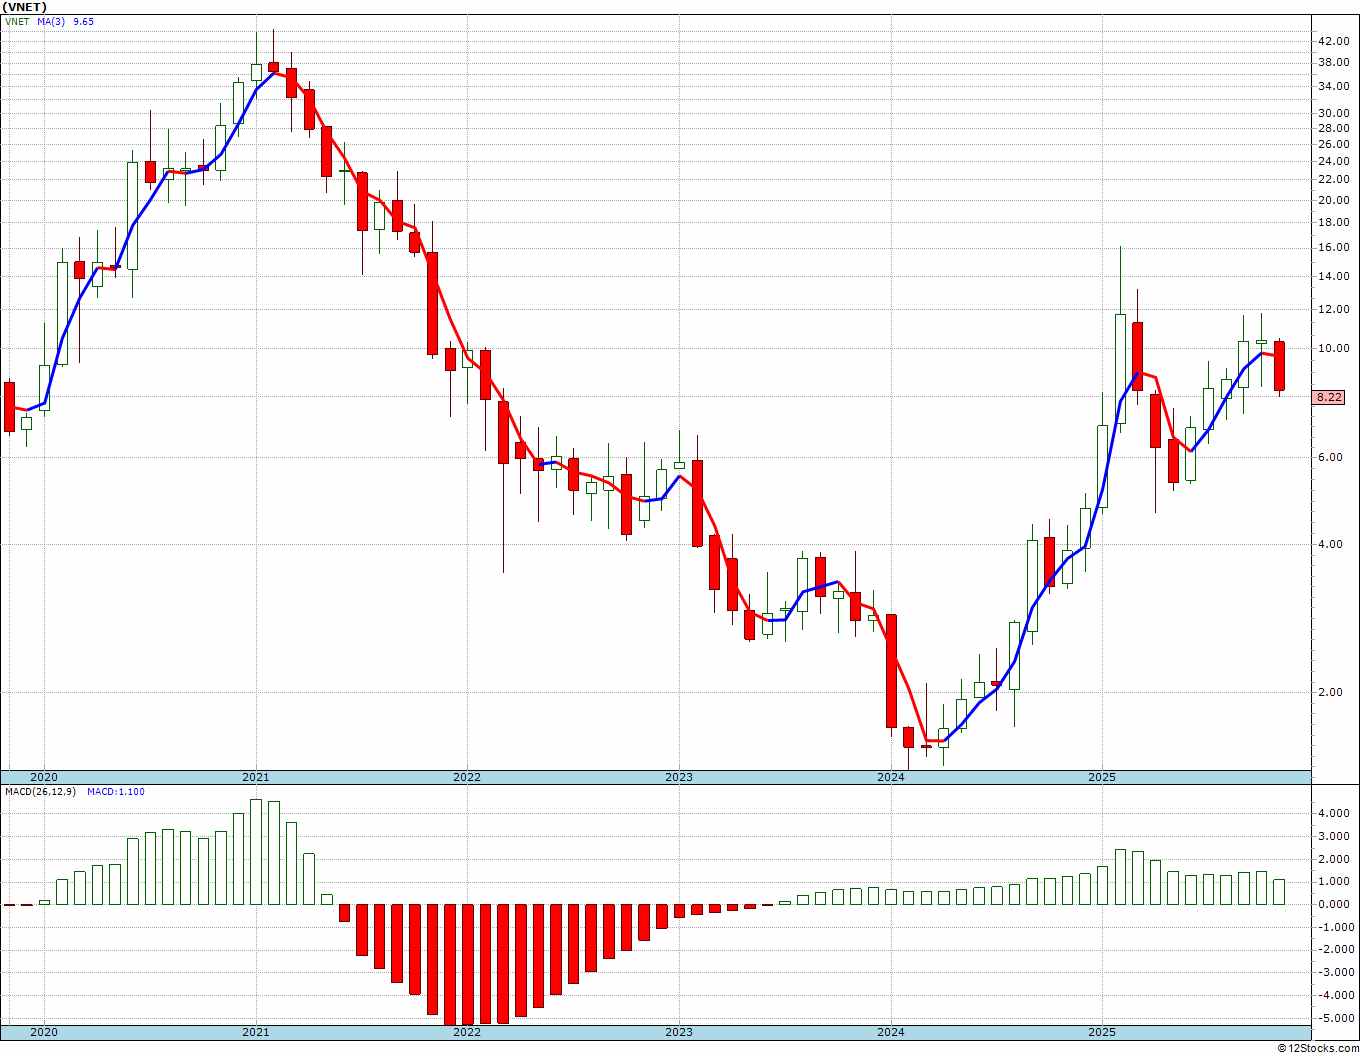The height and width of the screenshot is (1056, 1360).
Task: Select 2025 on the MACD panel time axis
Action: (1102, 1032)
